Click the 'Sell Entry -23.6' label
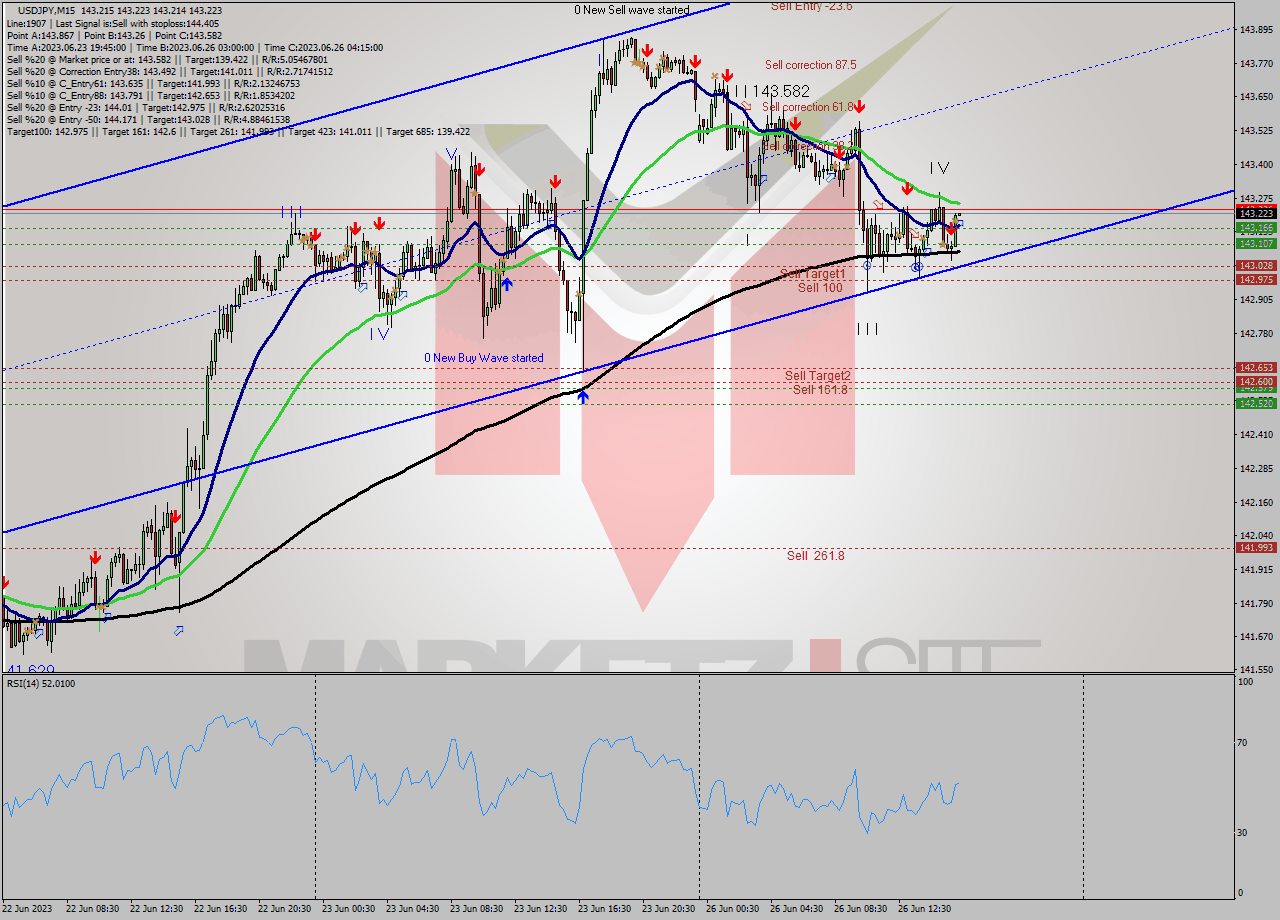This screenshot has width=1280, height=920. [811, 6]
